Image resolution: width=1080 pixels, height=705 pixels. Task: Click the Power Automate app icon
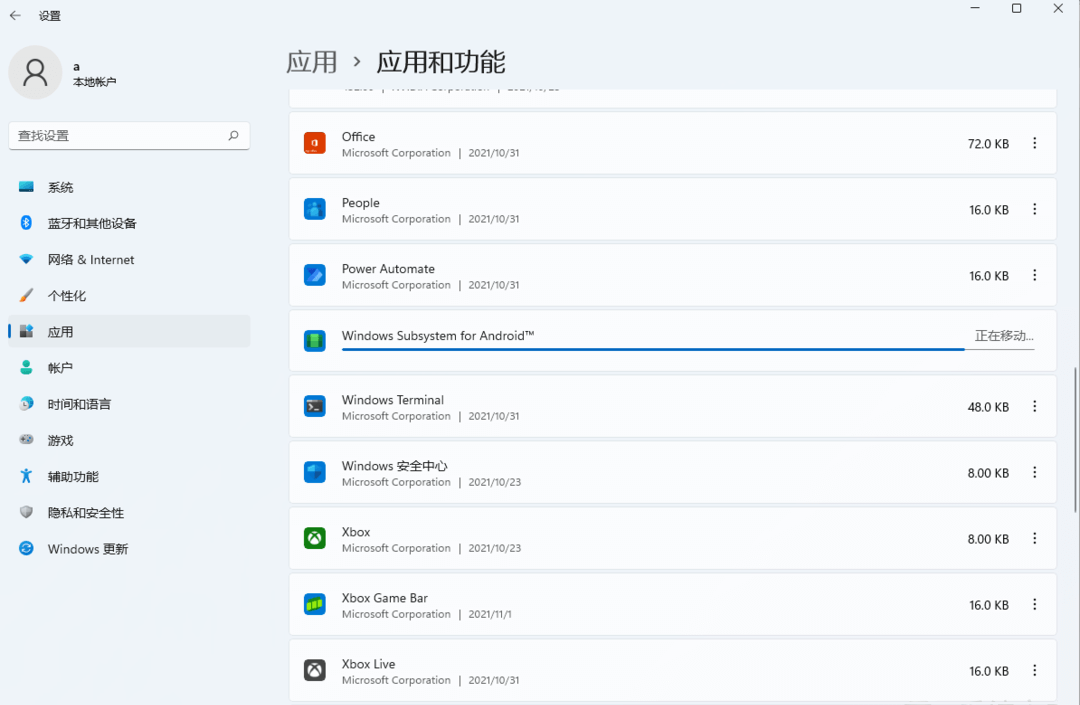pos(315,275)
